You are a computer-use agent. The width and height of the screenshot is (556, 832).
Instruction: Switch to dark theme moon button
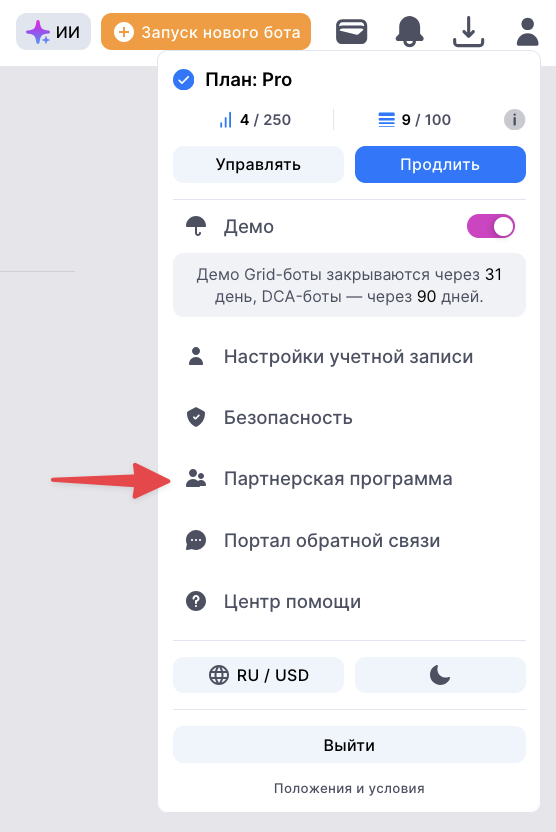coord(440,675)
